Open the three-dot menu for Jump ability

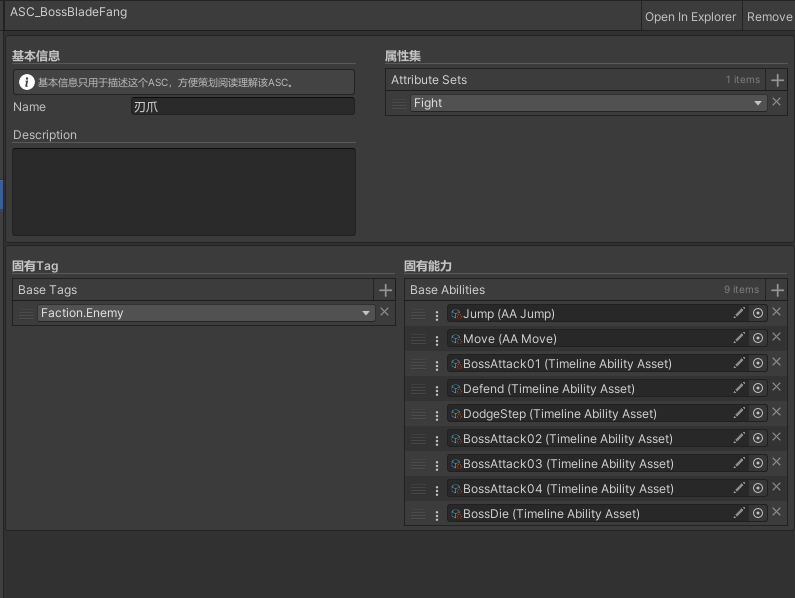pos(437,315)
